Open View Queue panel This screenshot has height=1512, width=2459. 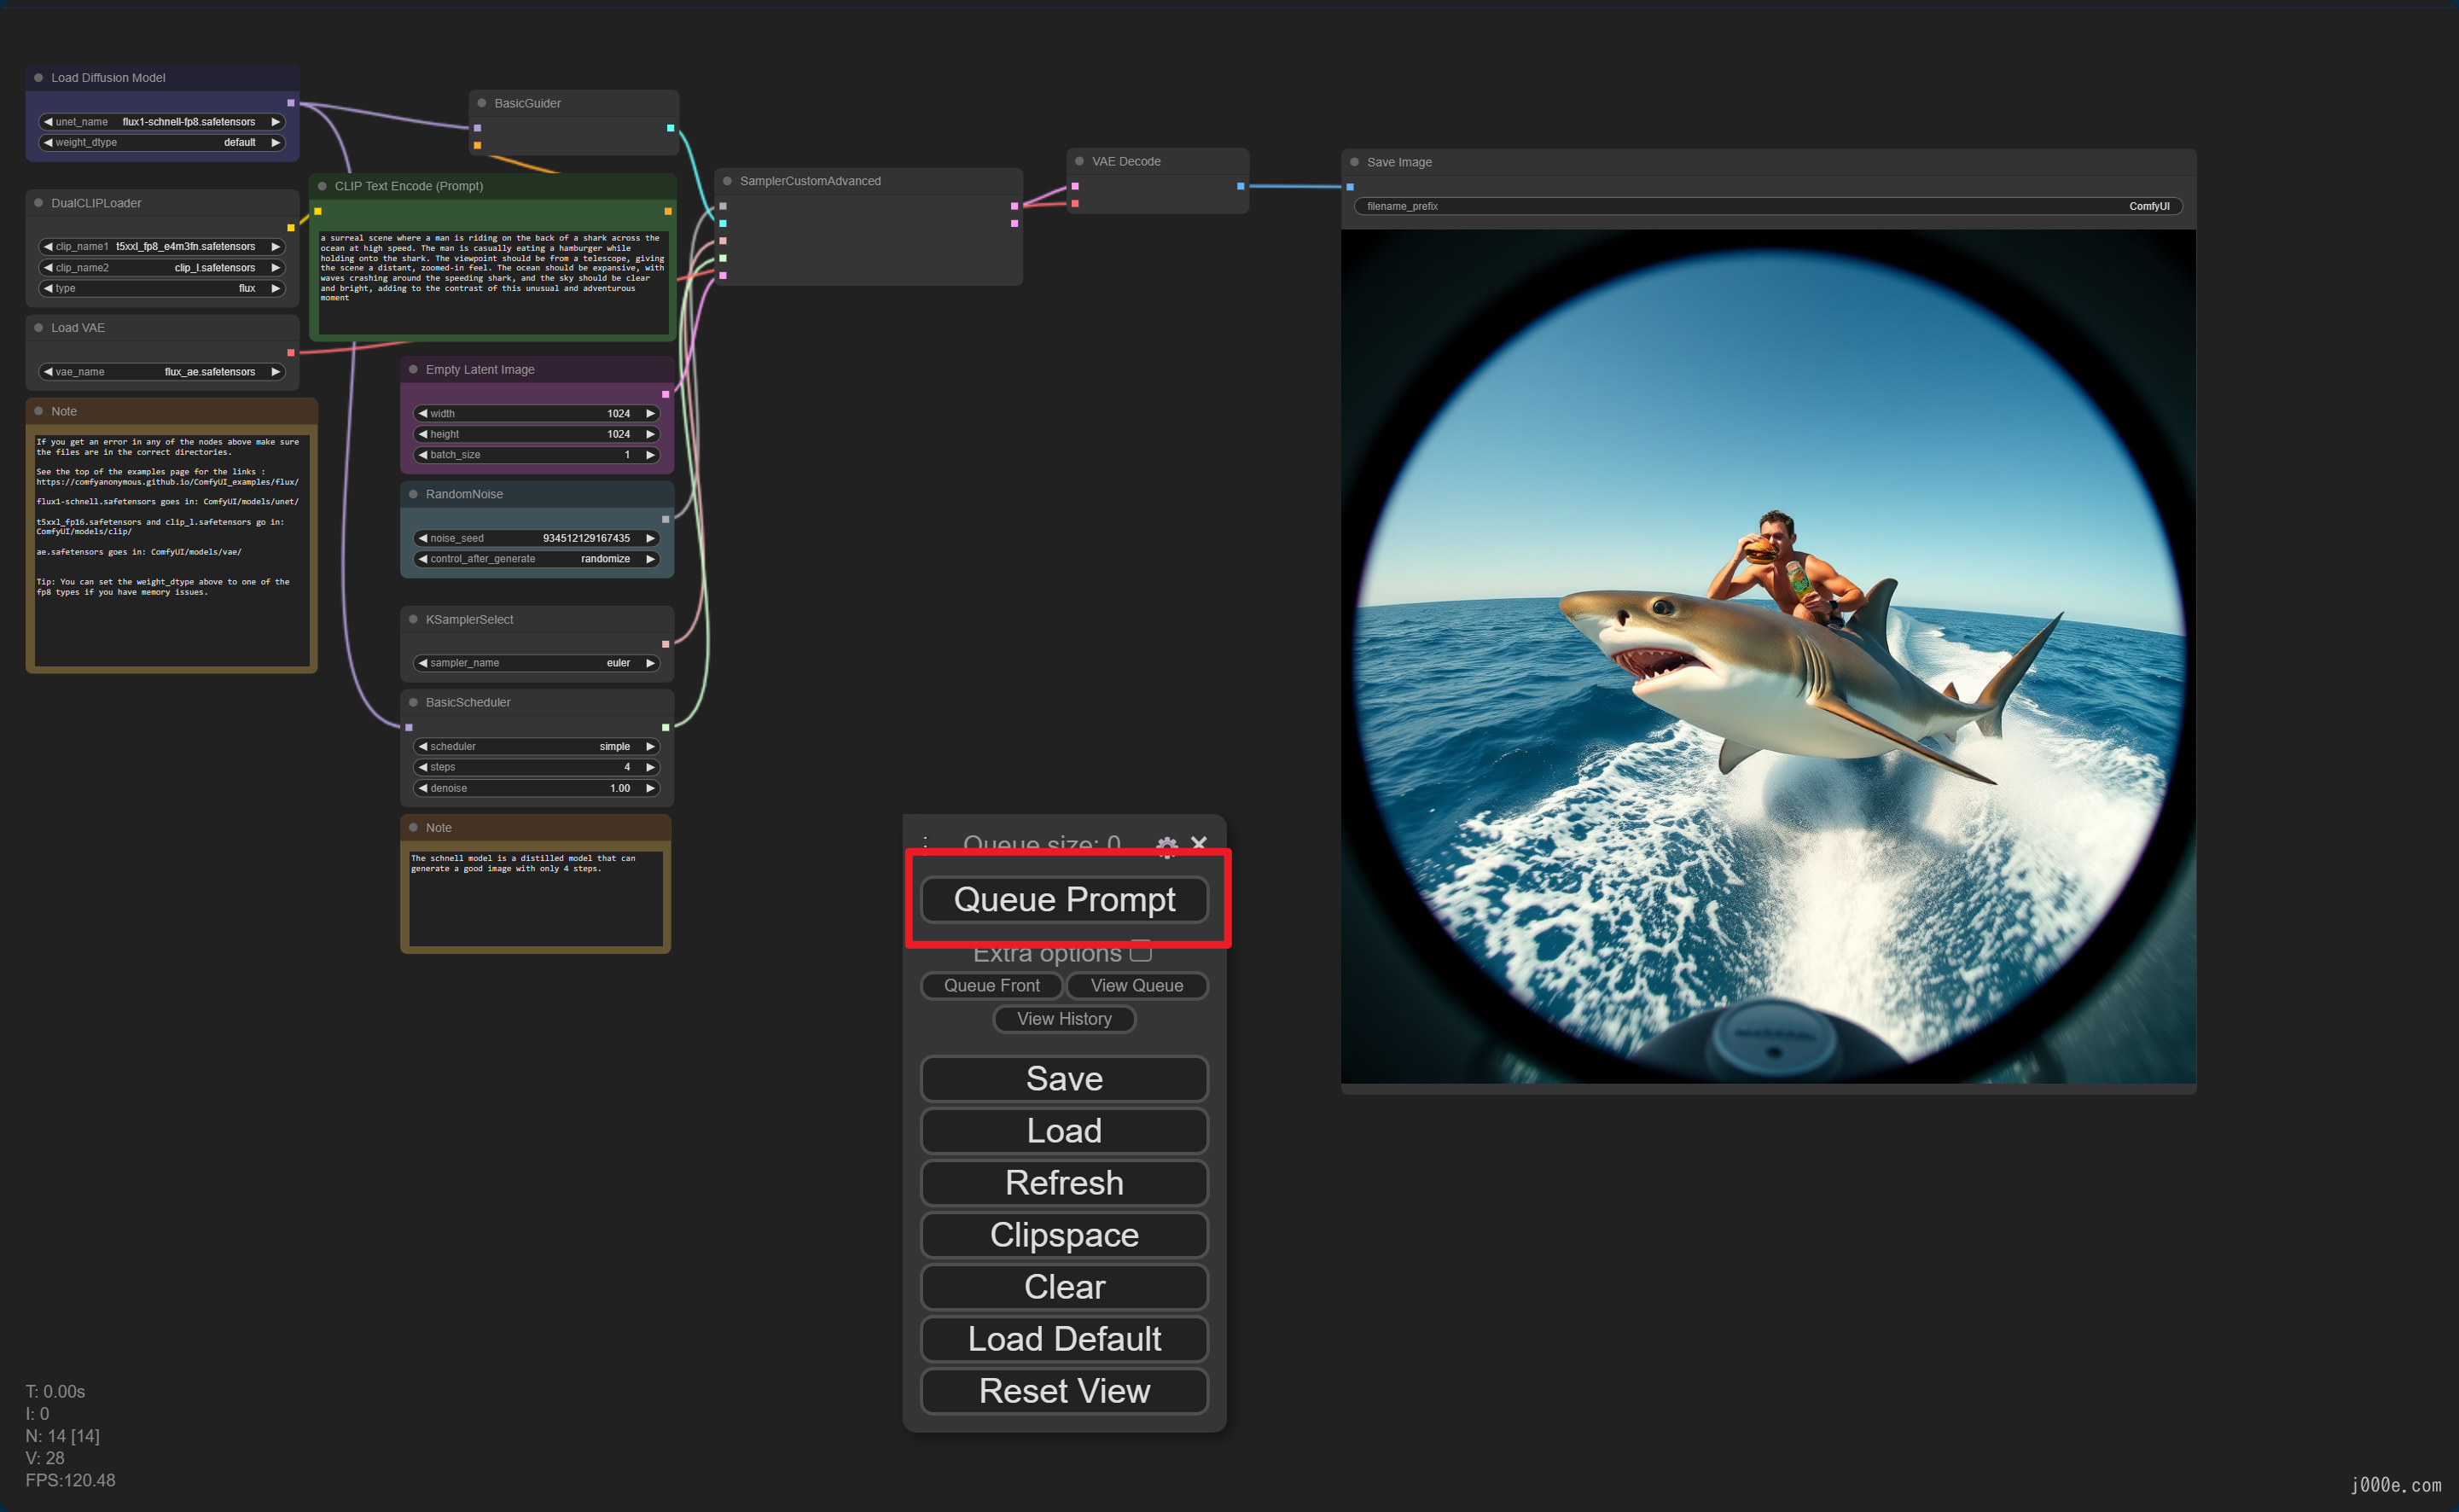(x=1138, y=984)
